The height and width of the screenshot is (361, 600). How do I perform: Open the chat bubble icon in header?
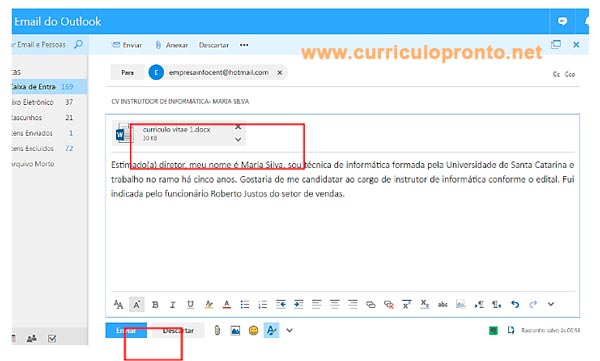point(562,21)
